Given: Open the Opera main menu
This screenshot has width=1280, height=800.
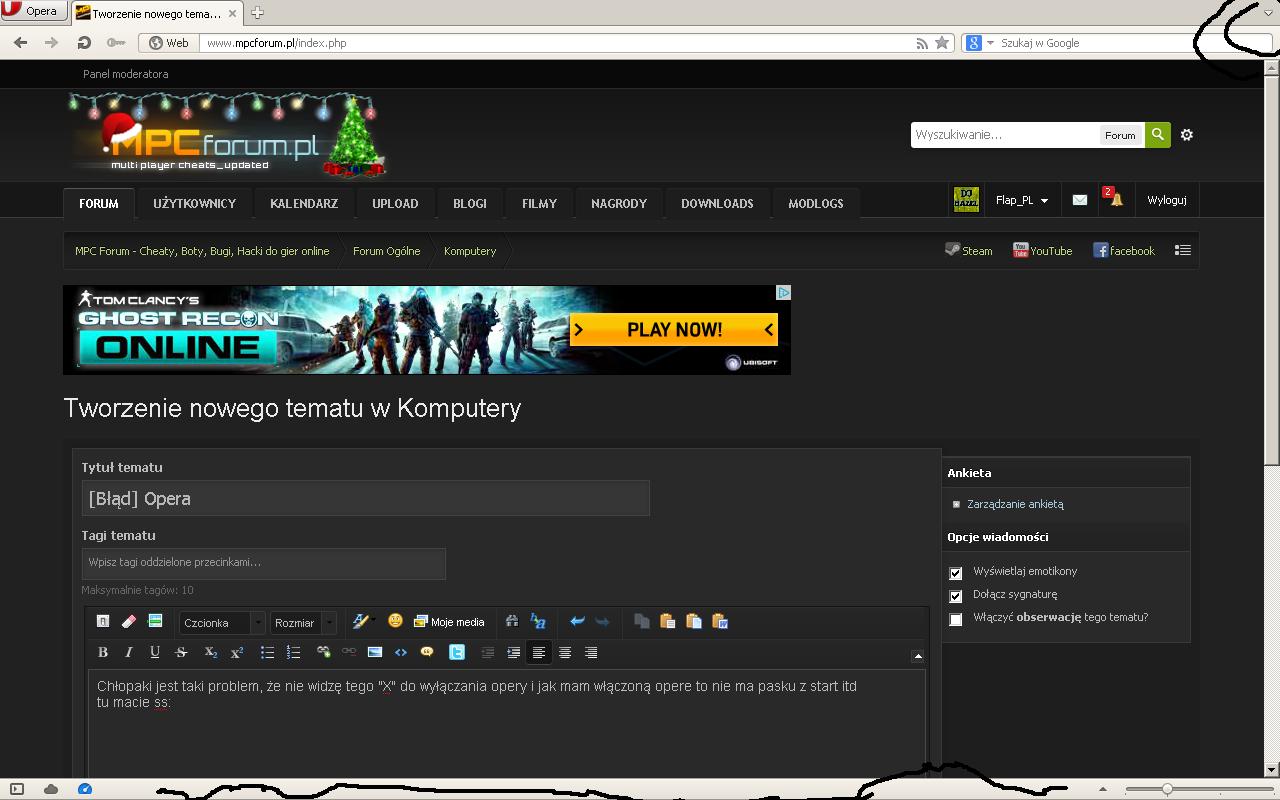Looking at the screenshot, I should coord(33,11).
